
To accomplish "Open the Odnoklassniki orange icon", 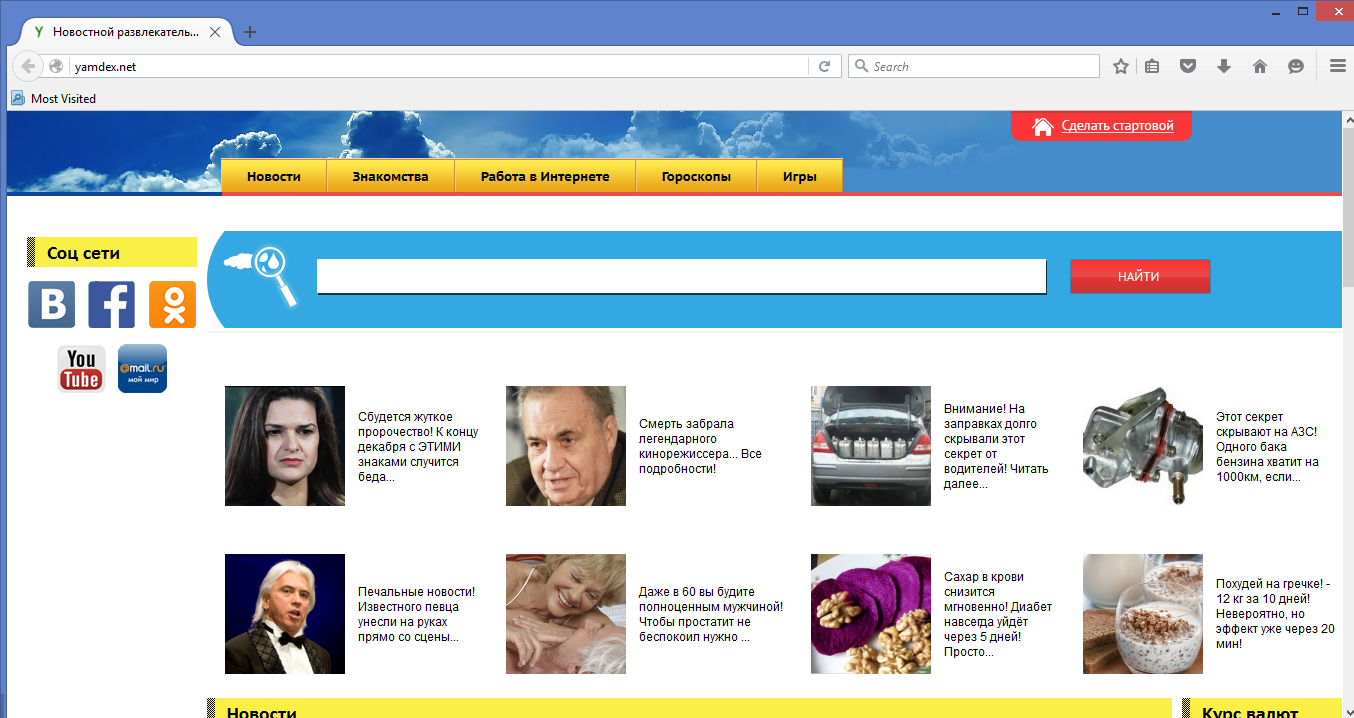I will 172,304.
